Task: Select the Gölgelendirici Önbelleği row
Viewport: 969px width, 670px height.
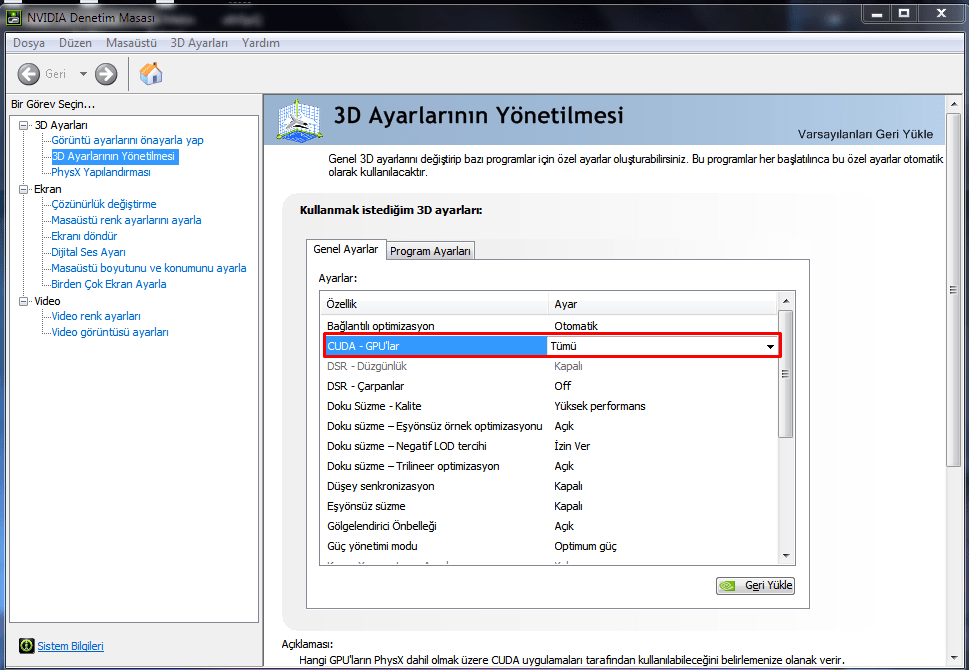Action: click(549, 526)
